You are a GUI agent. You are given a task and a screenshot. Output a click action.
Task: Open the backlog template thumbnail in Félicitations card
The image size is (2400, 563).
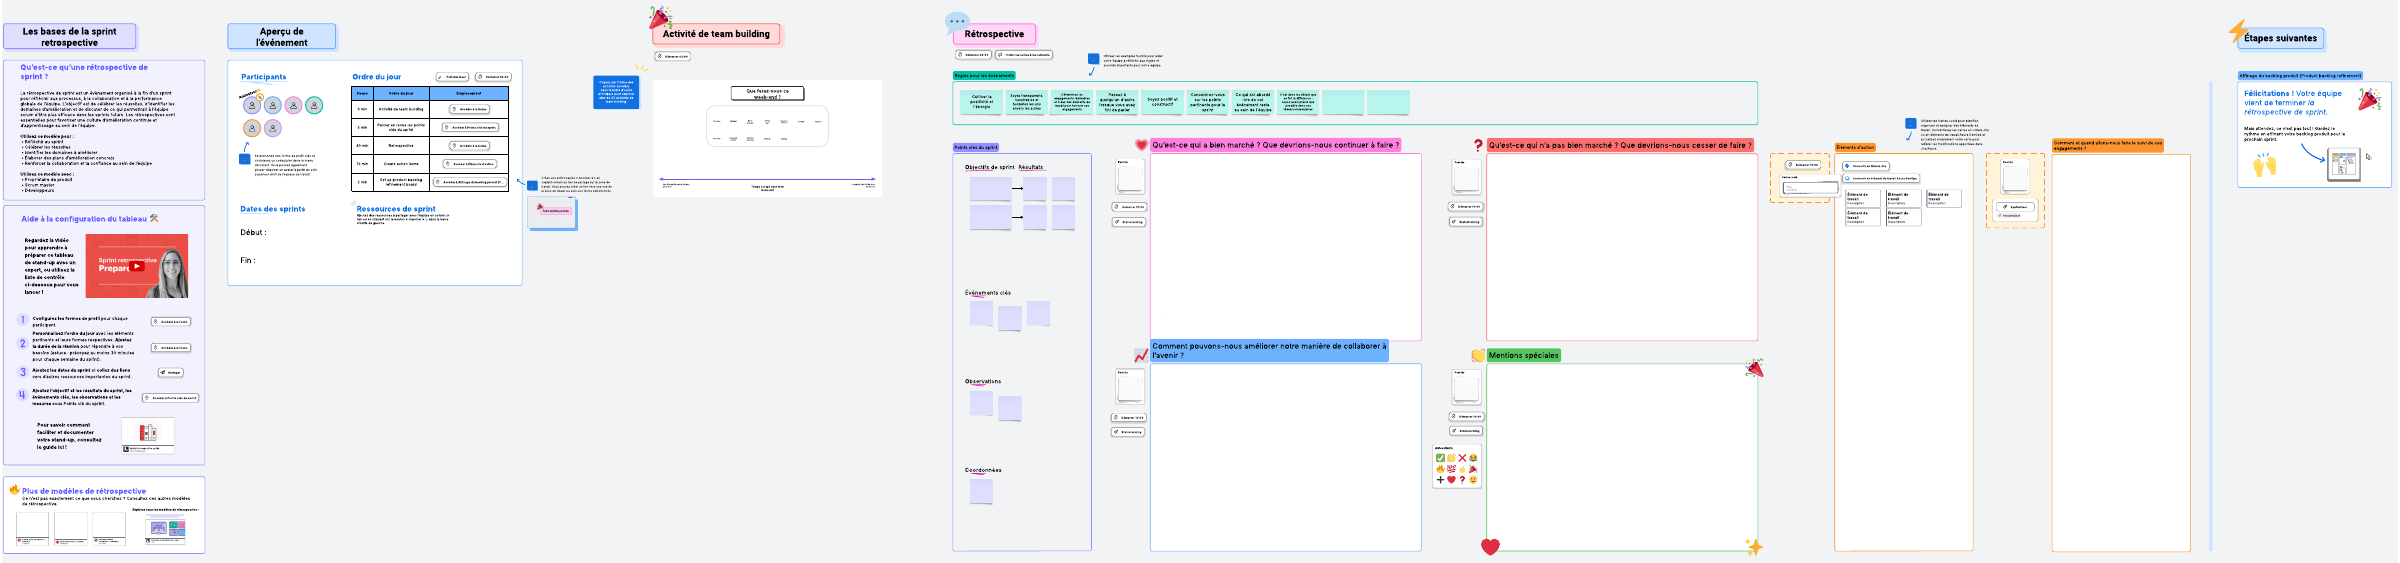pyautogui.click(x=2344, y=164)
